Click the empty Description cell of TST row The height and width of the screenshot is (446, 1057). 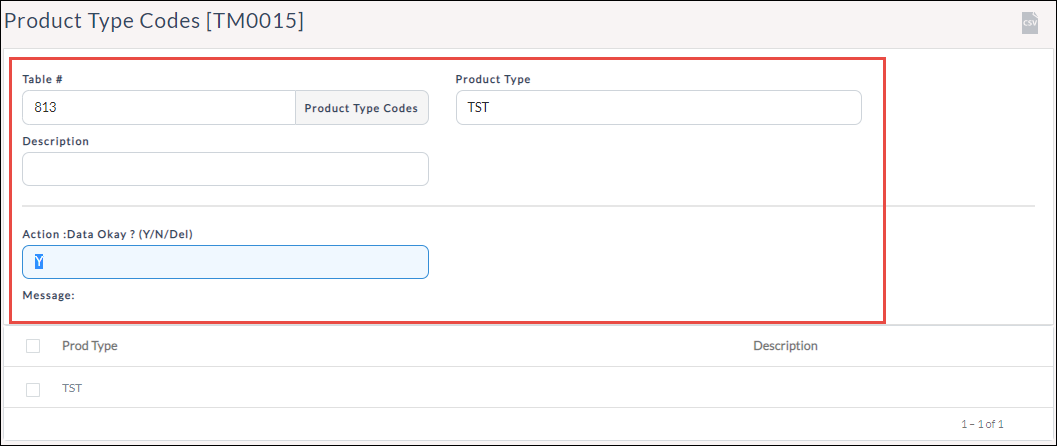pos(785,389)
